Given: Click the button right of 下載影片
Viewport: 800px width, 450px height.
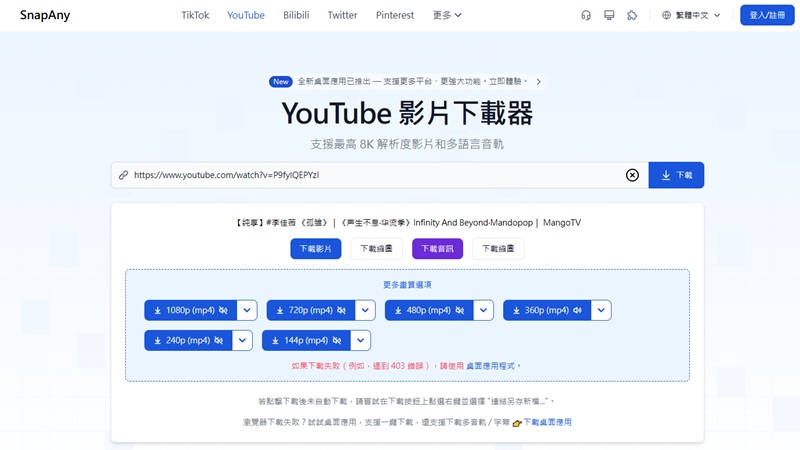Looking at the screenshot, I should 377,248.
